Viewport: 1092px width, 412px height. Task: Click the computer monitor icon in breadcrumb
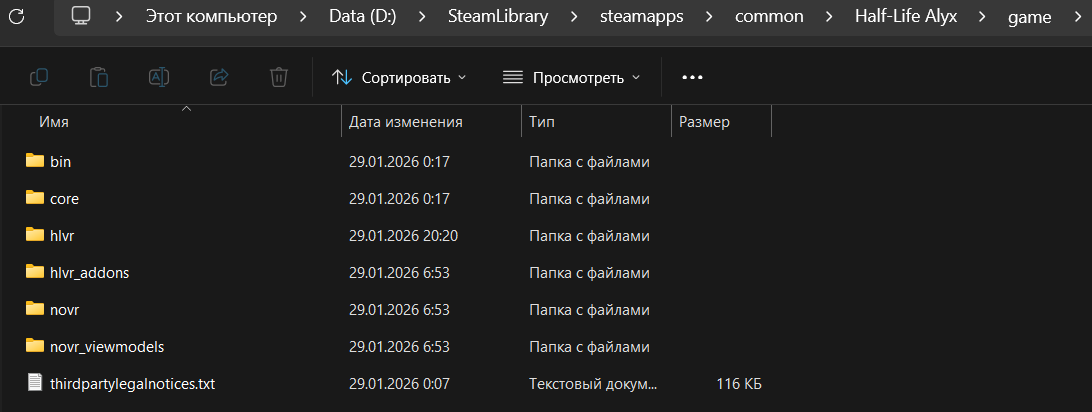81,16
